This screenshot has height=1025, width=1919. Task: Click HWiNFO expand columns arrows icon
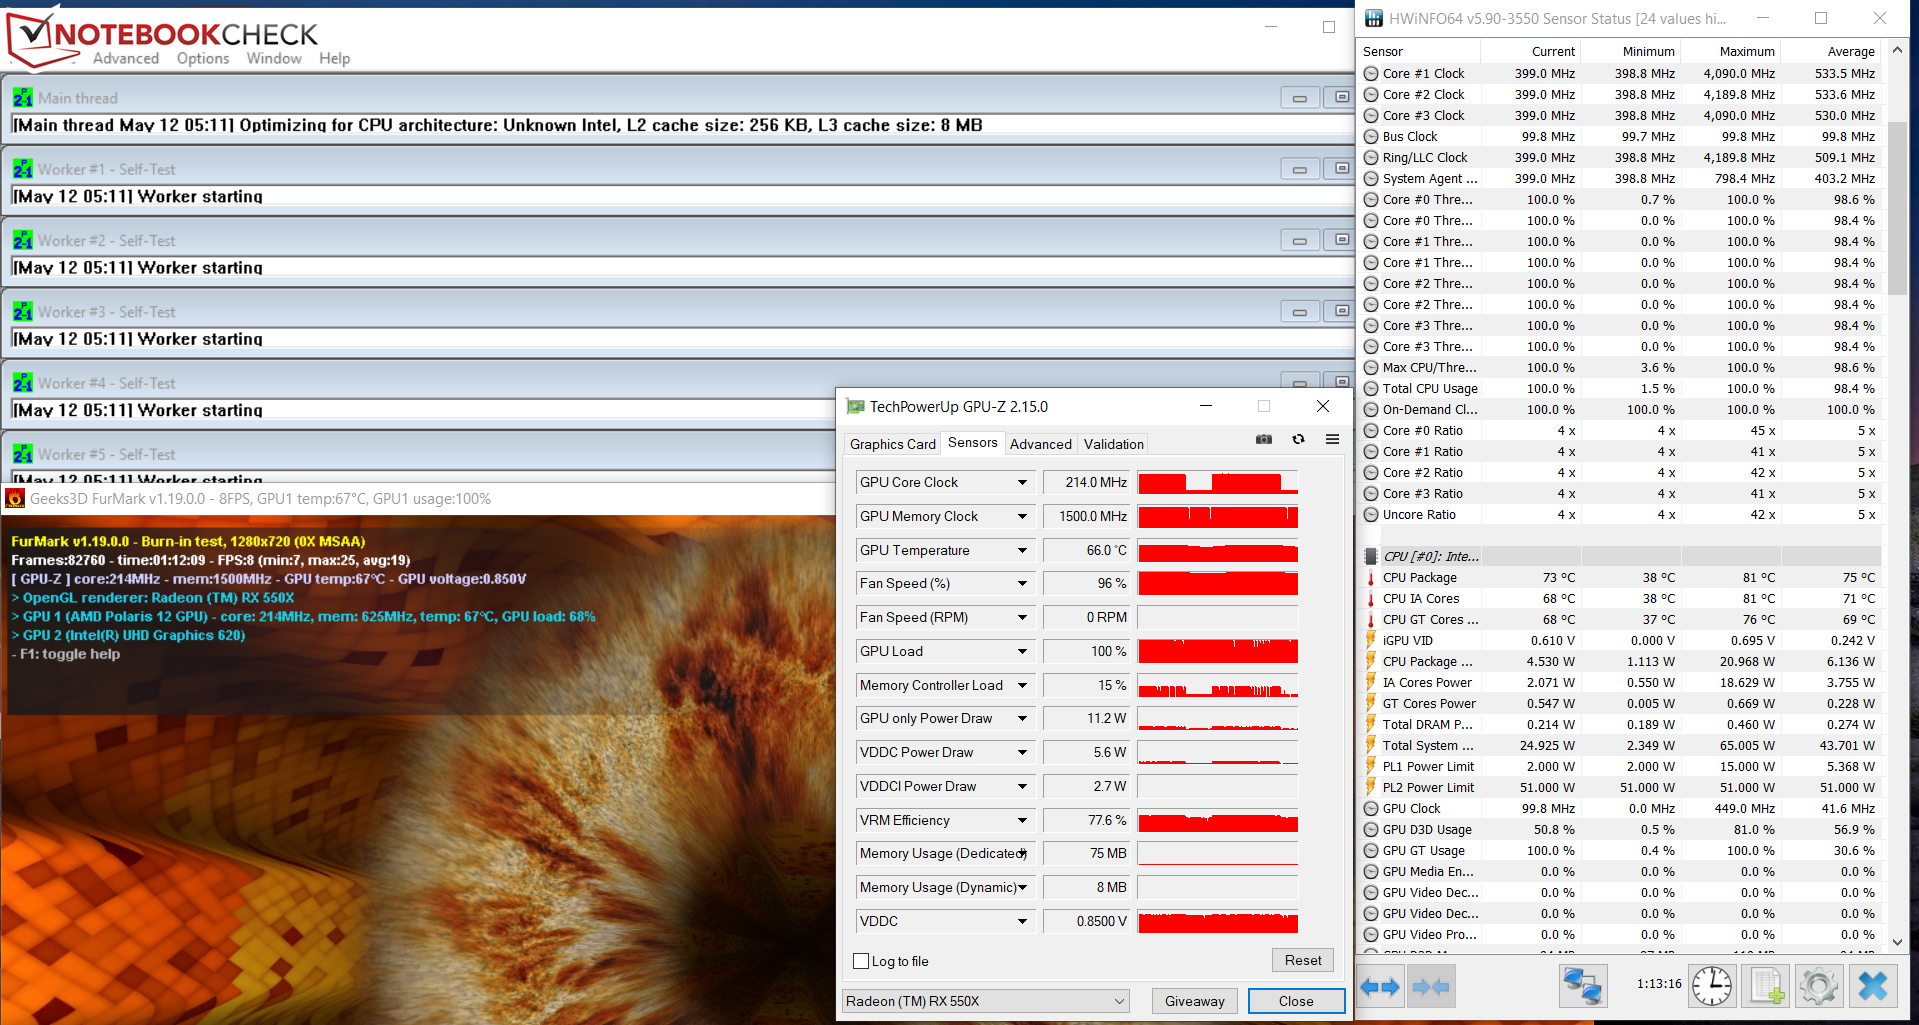click(1380, 987)
